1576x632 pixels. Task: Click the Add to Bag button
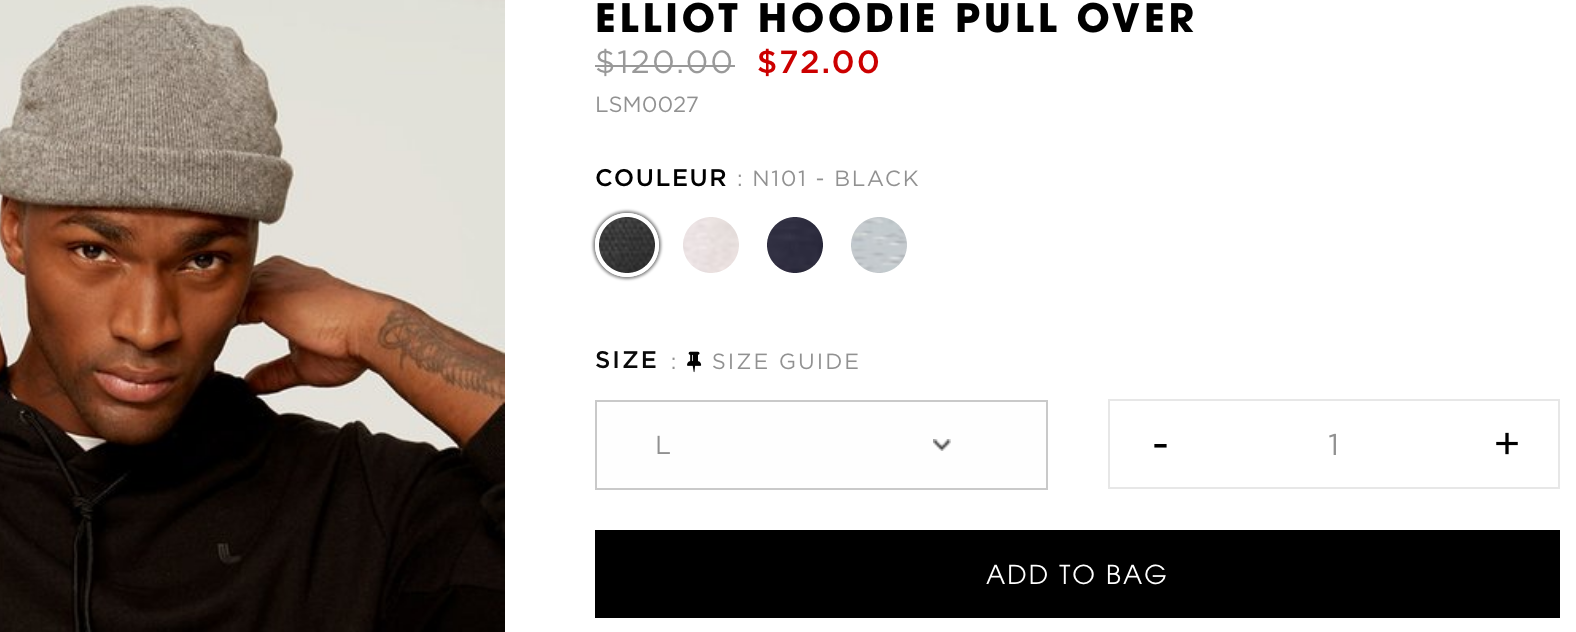tap(1077, 574)
